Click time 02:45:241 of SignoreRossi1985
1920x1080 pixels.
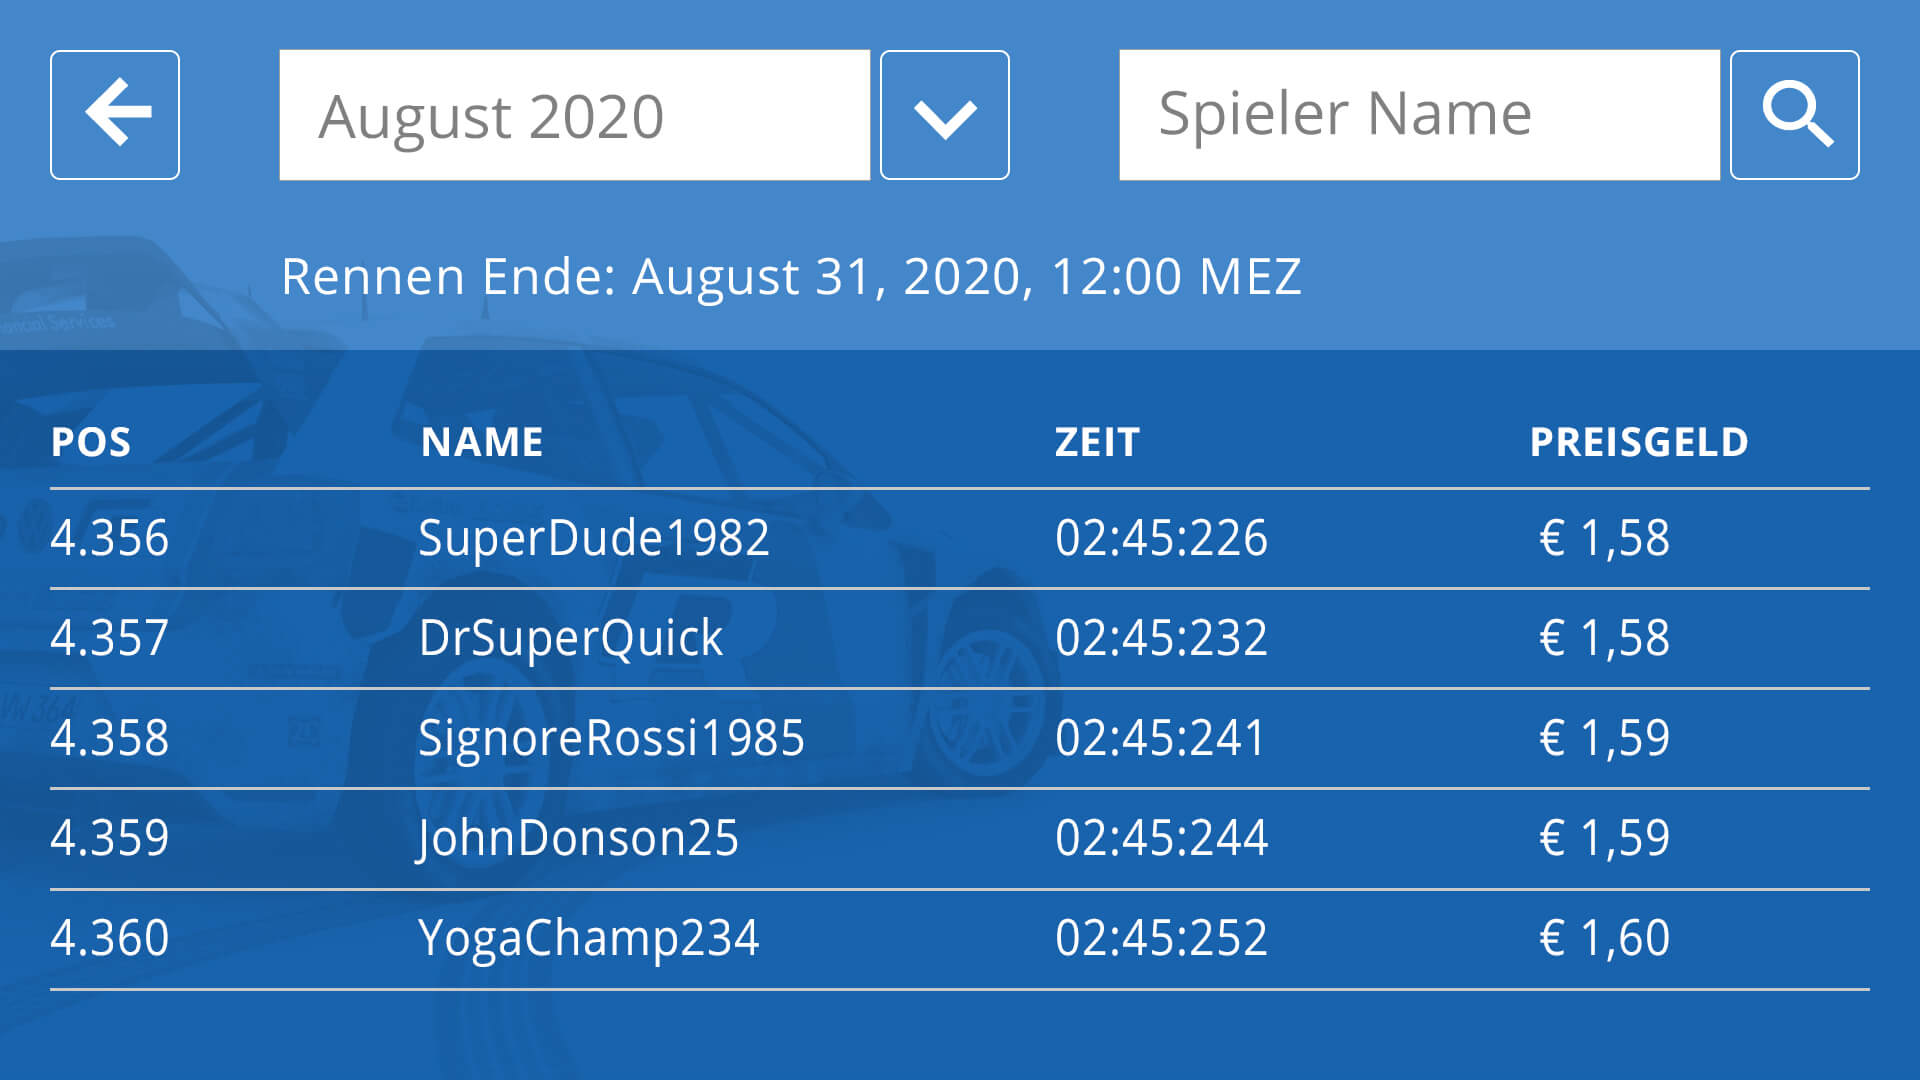tap(1160, 738)
